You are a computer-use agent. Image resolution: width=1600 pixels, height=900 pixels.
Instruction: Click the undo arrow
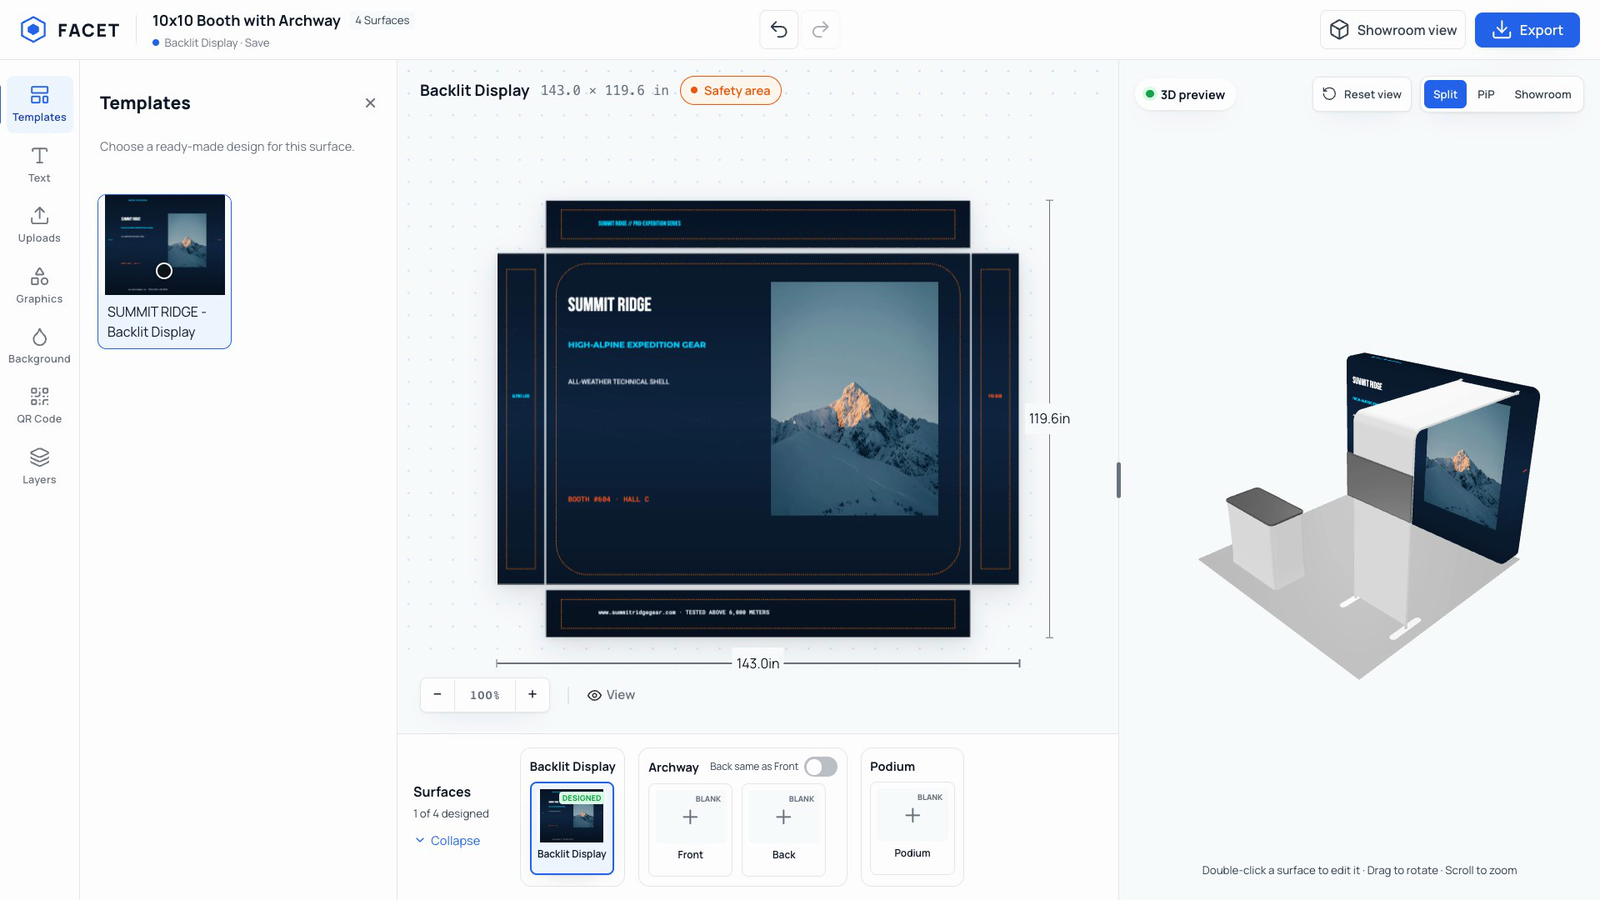[x=779, y=30]
